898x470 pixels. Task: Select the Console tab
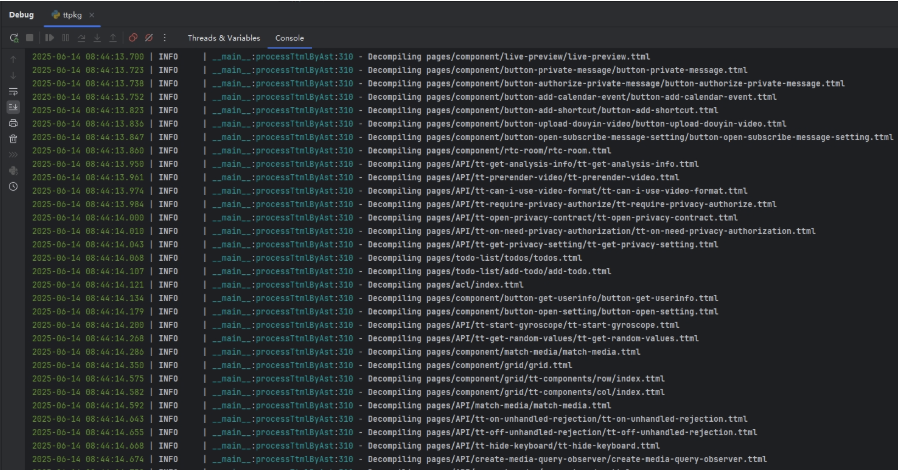289,38
